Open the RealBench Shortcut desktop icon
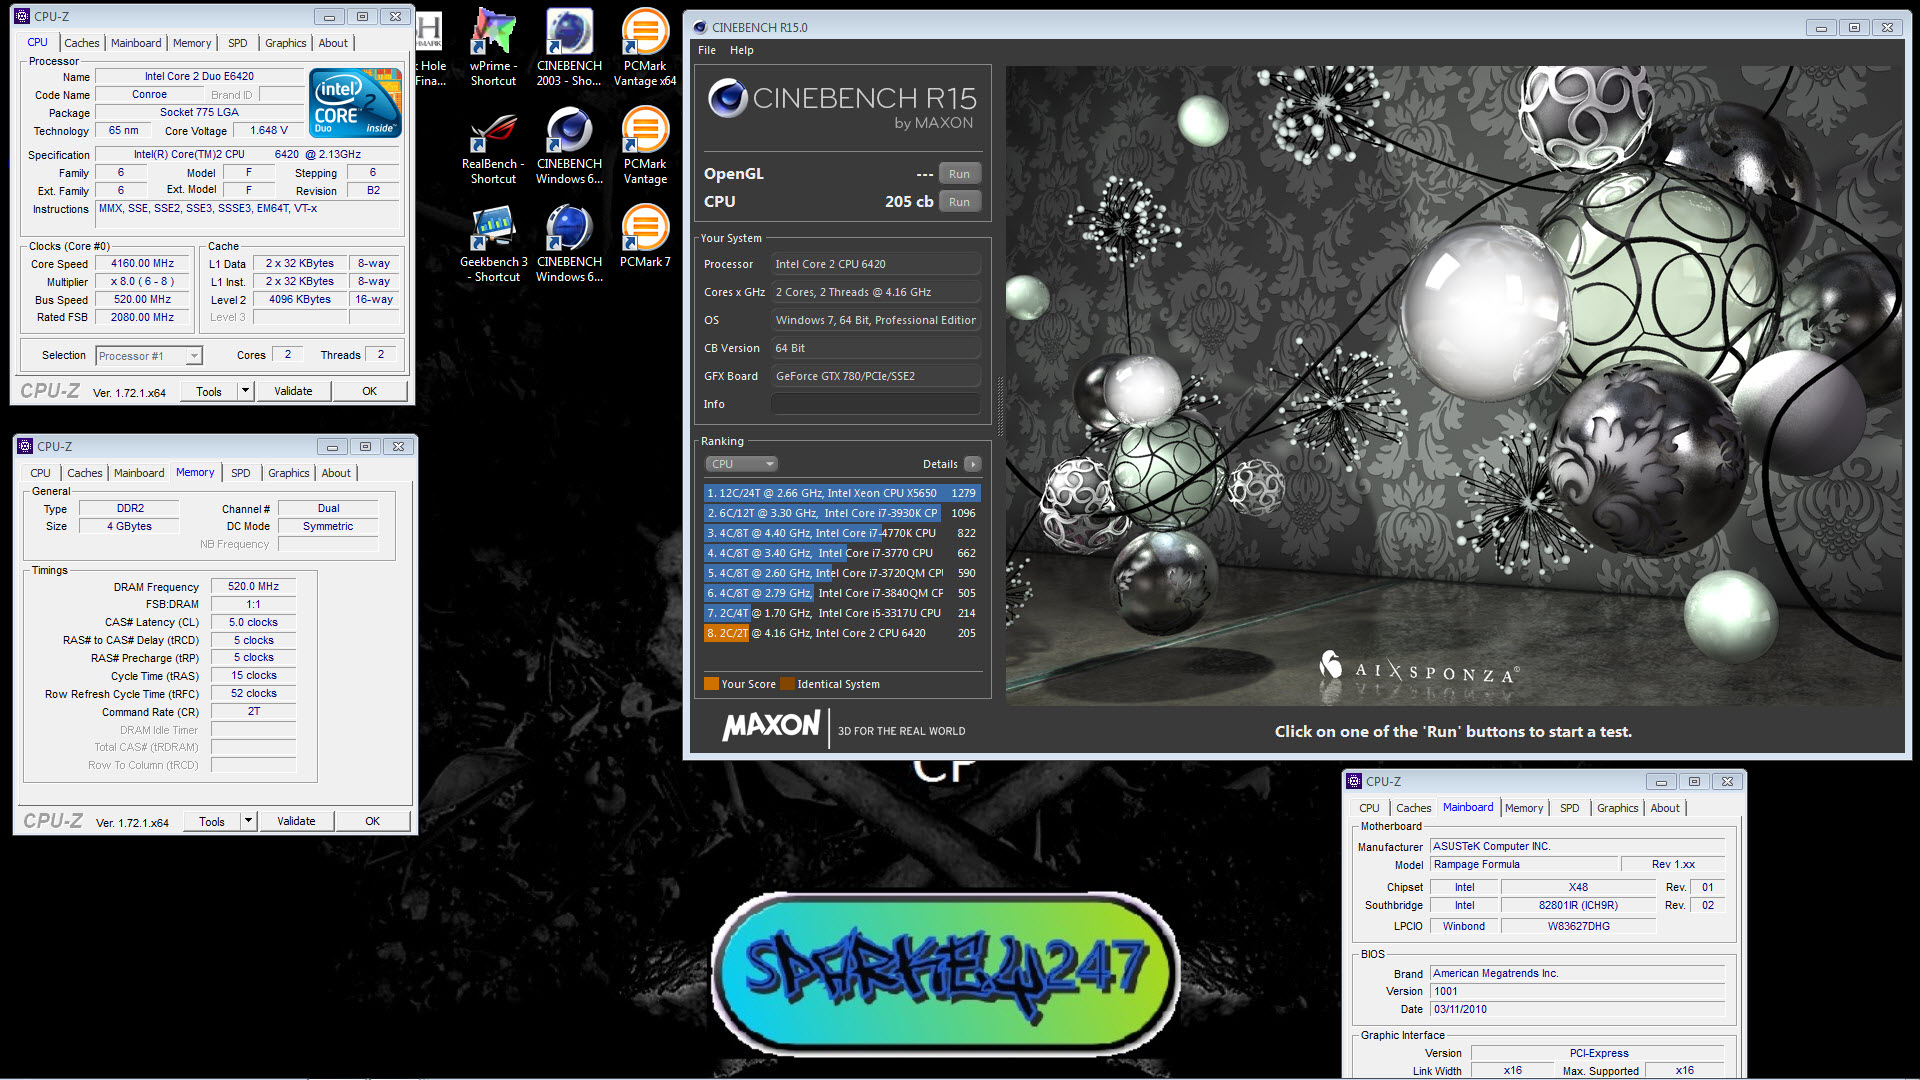Viewport: 1920px width, 1080px height. click(x=493, y=146)
